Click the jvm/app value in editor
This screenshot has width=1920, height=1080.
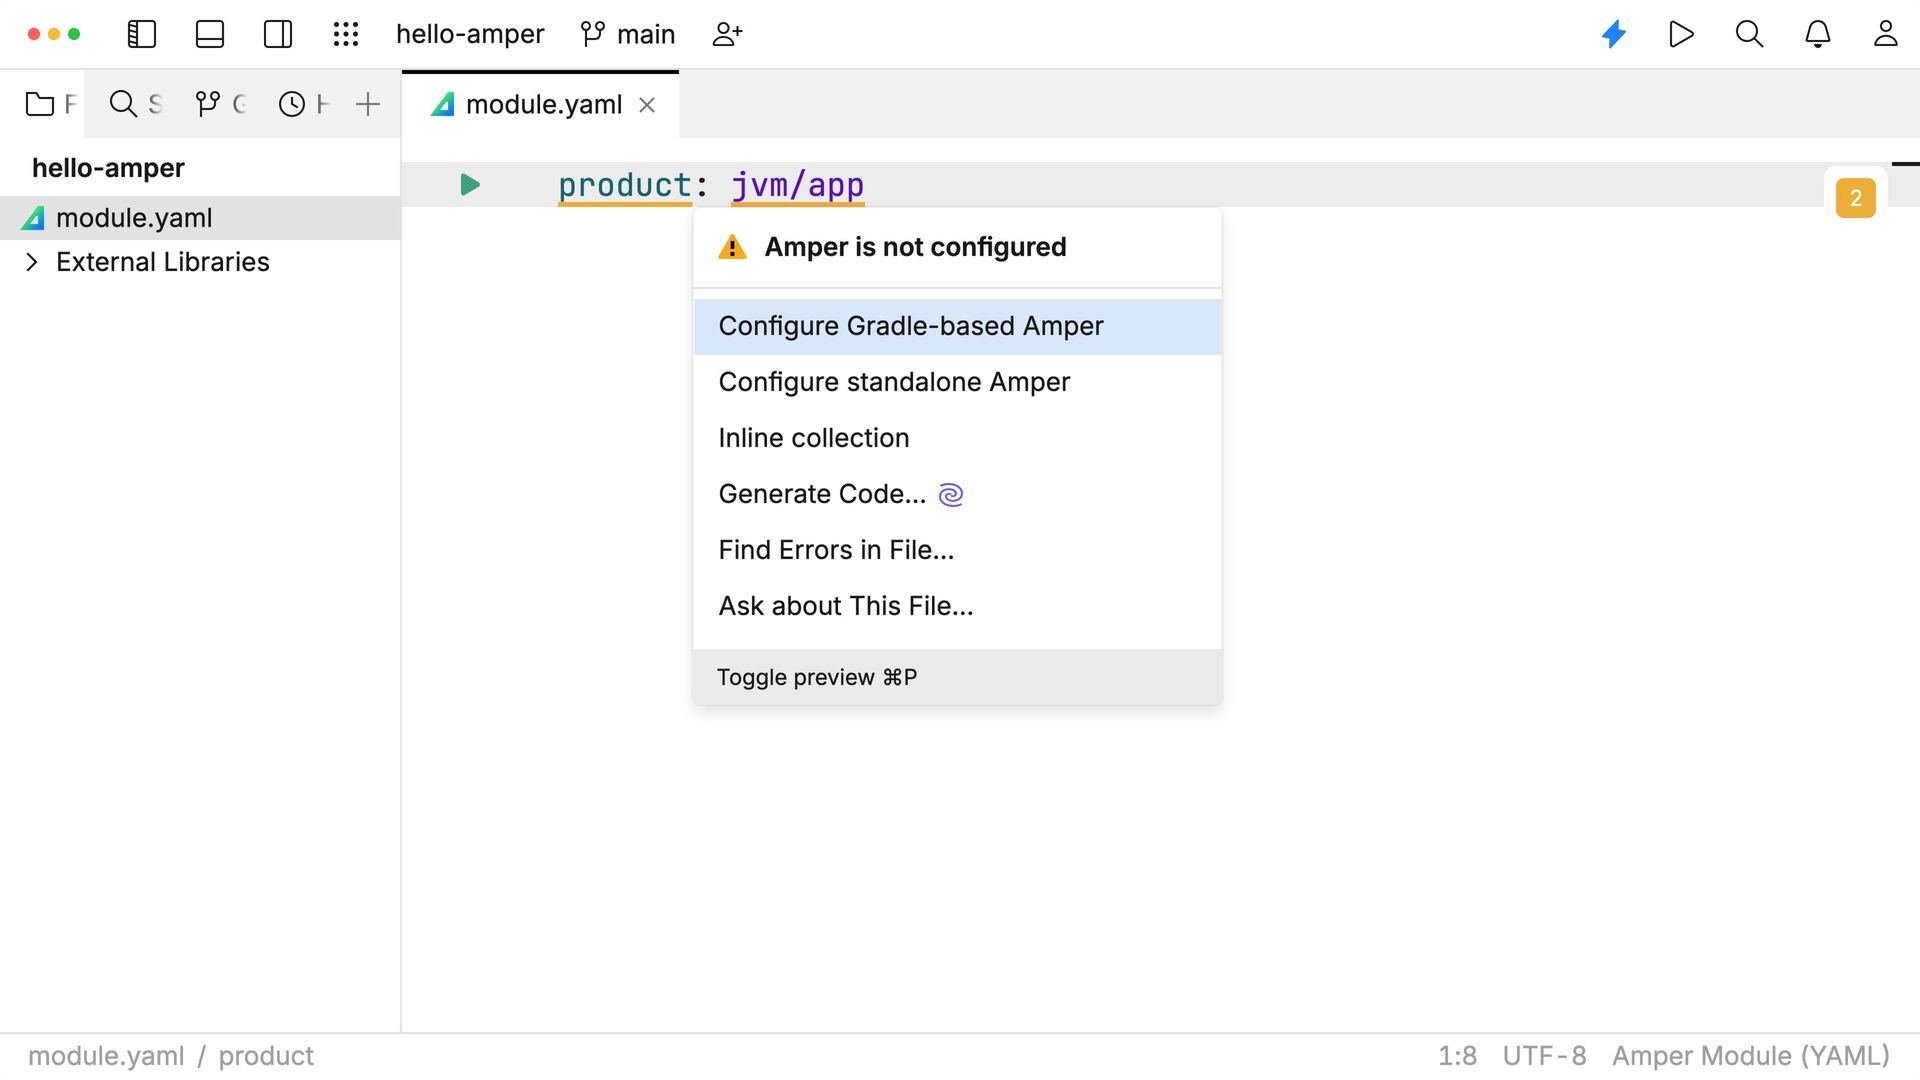point(797,185)
